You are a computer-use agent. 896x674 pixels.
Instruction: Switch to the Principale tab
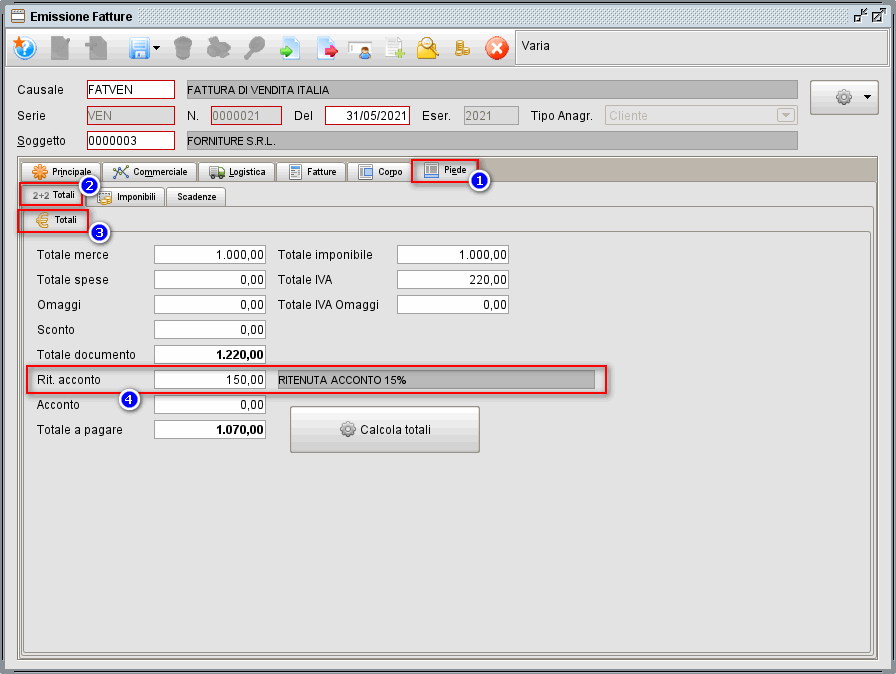point(62,172)
